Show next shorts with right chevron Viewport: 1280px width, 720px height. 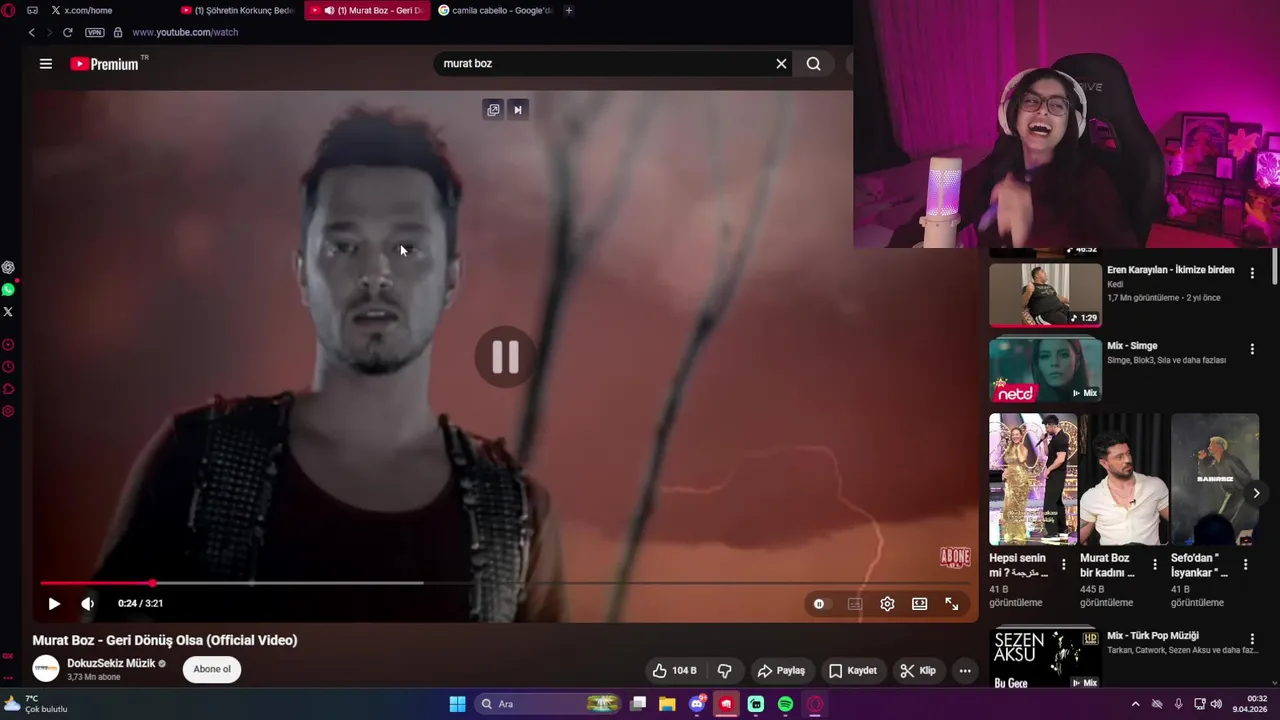(1256, 493)
